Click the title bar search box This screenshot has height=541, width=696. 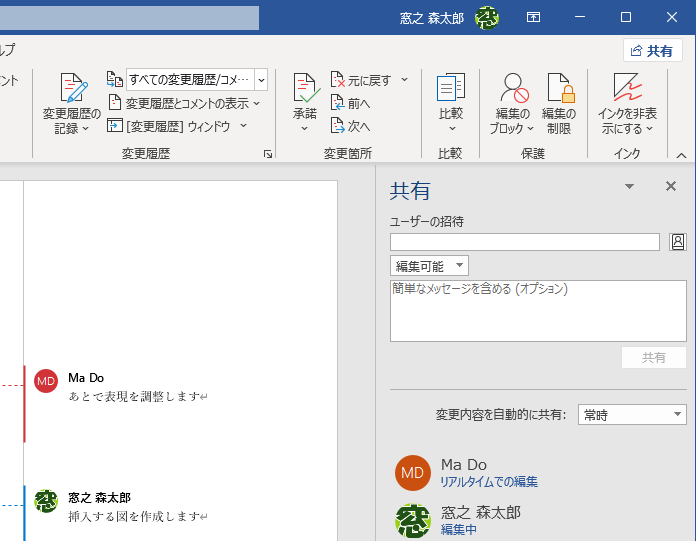[x=129, y=18]
